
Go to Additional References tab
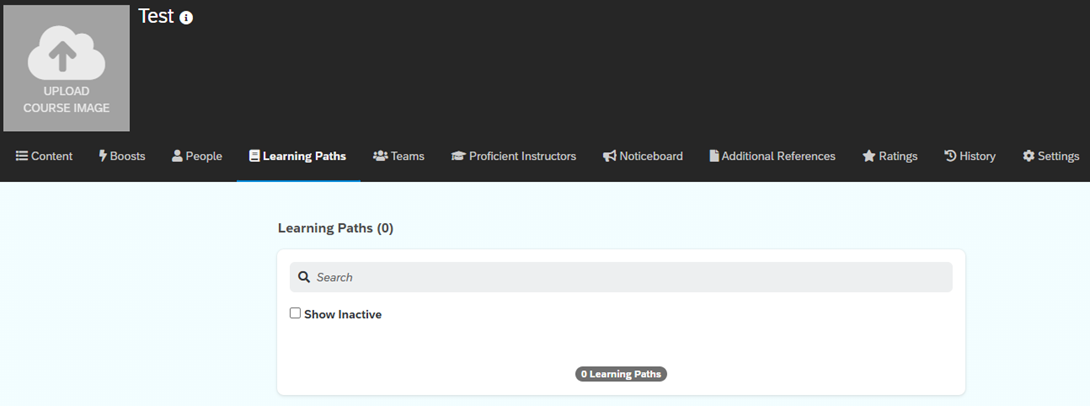[x=772, y=156]
